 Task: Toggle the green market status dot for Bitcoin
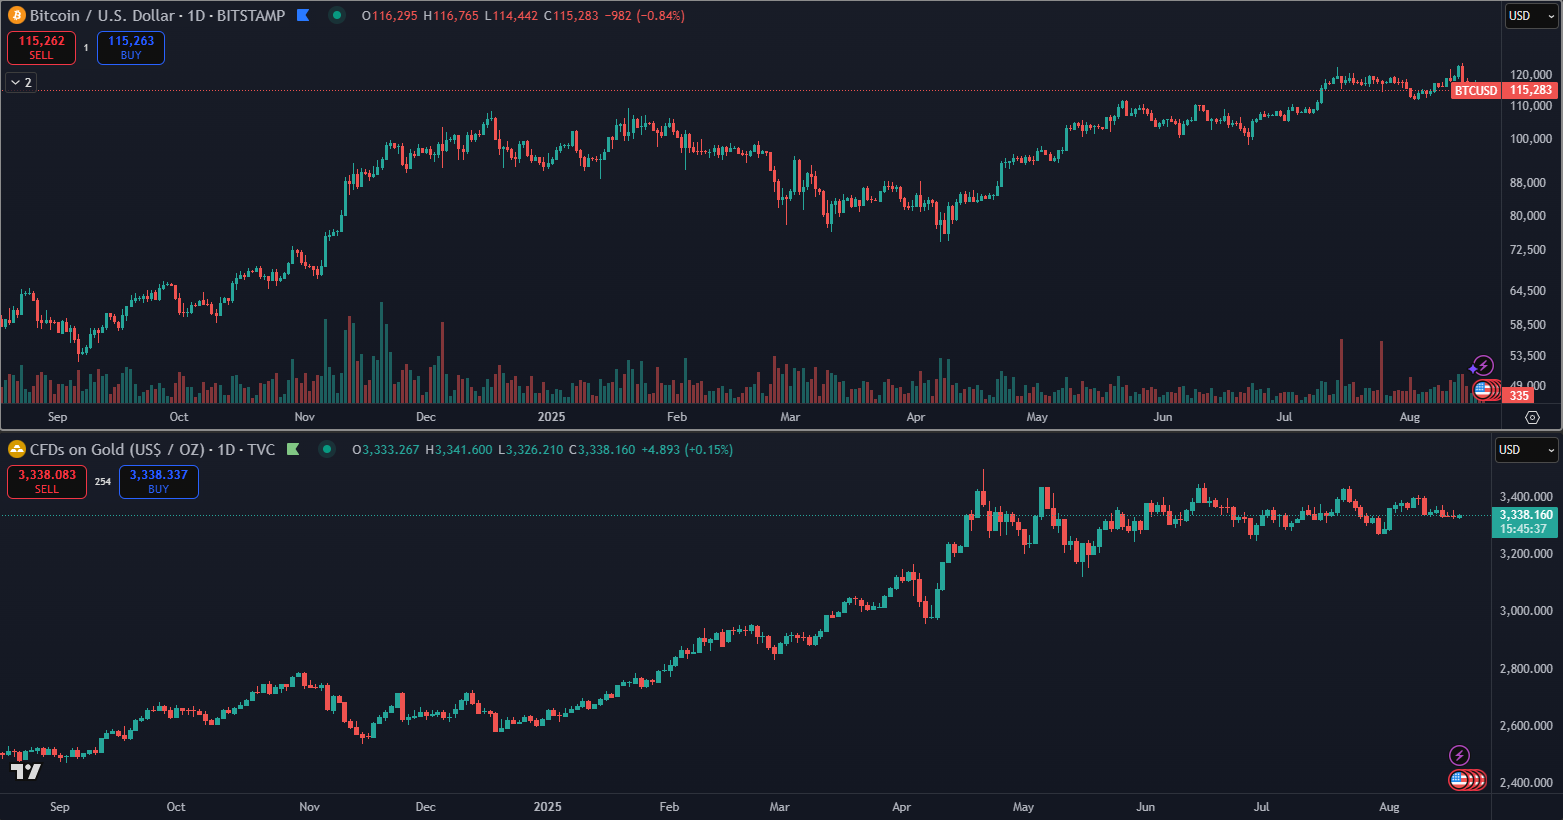point(337,16)
